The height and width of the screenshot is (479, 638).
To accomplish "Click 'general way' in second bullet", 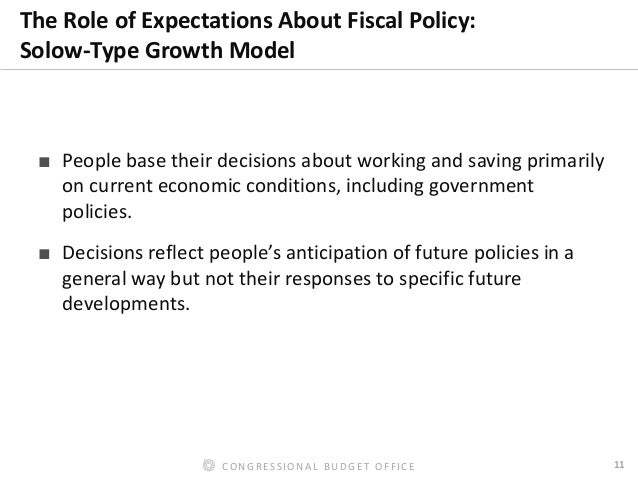I will (x=114, y=280).
